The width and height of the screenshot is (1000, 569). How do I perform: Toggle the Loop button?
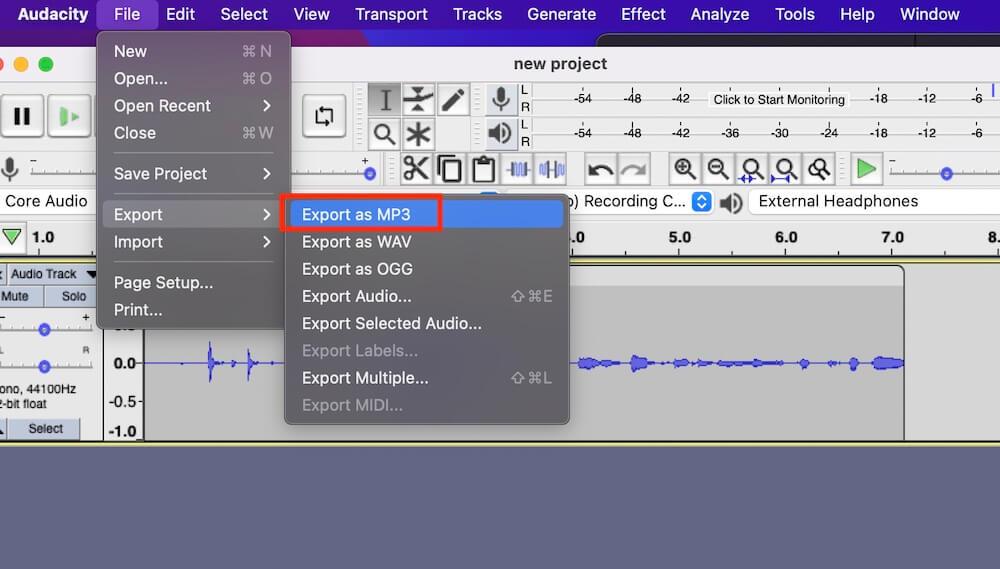pos(324,116)
